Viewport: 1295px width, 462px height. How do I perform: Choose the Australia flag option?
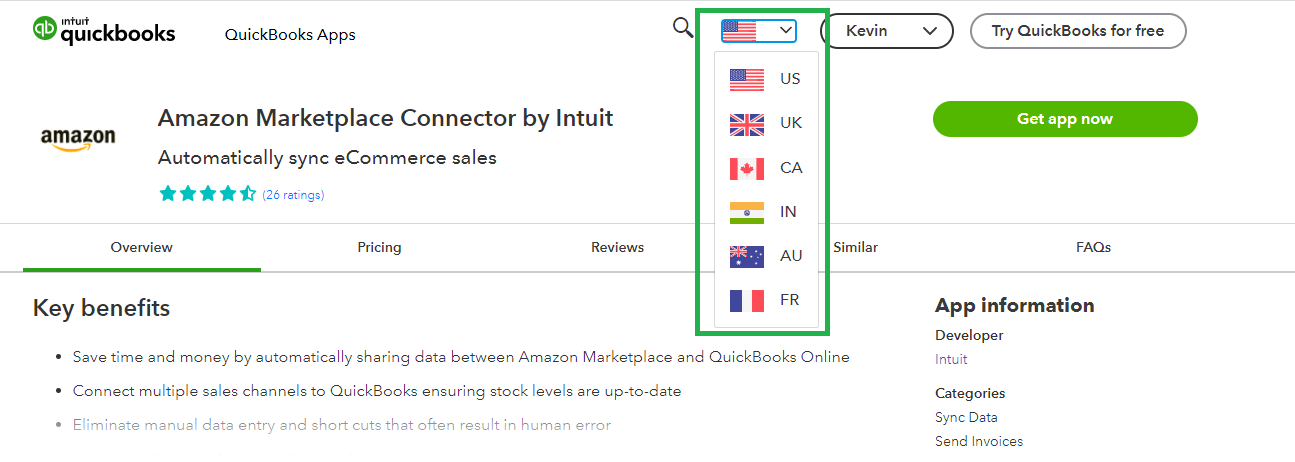[x=765, y=255]
